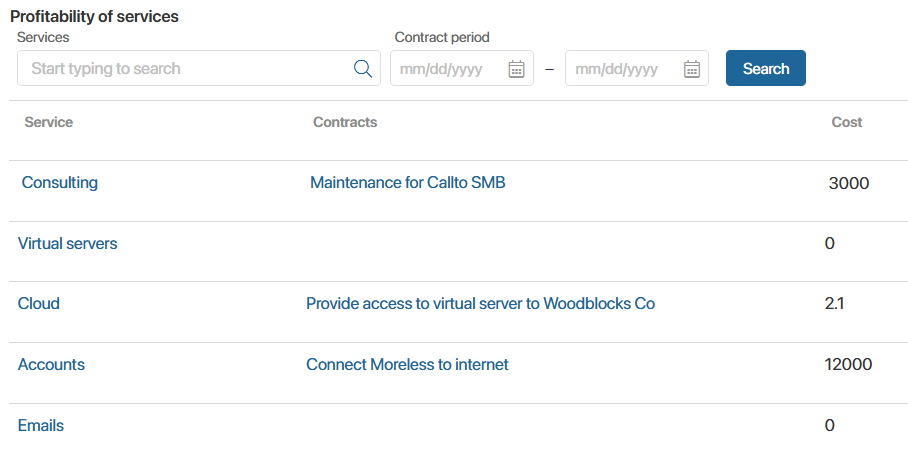Open the Virtual servers service link
This screenshot has height=453, width=908.
pos(68,243)
